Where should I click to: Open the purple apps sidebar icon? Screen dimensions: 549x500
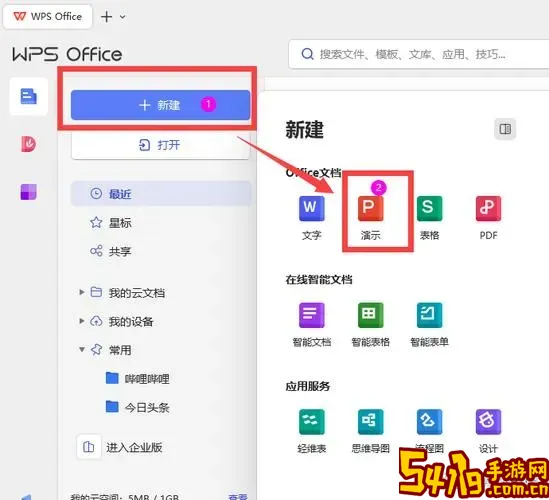click(x=28, y=192)
